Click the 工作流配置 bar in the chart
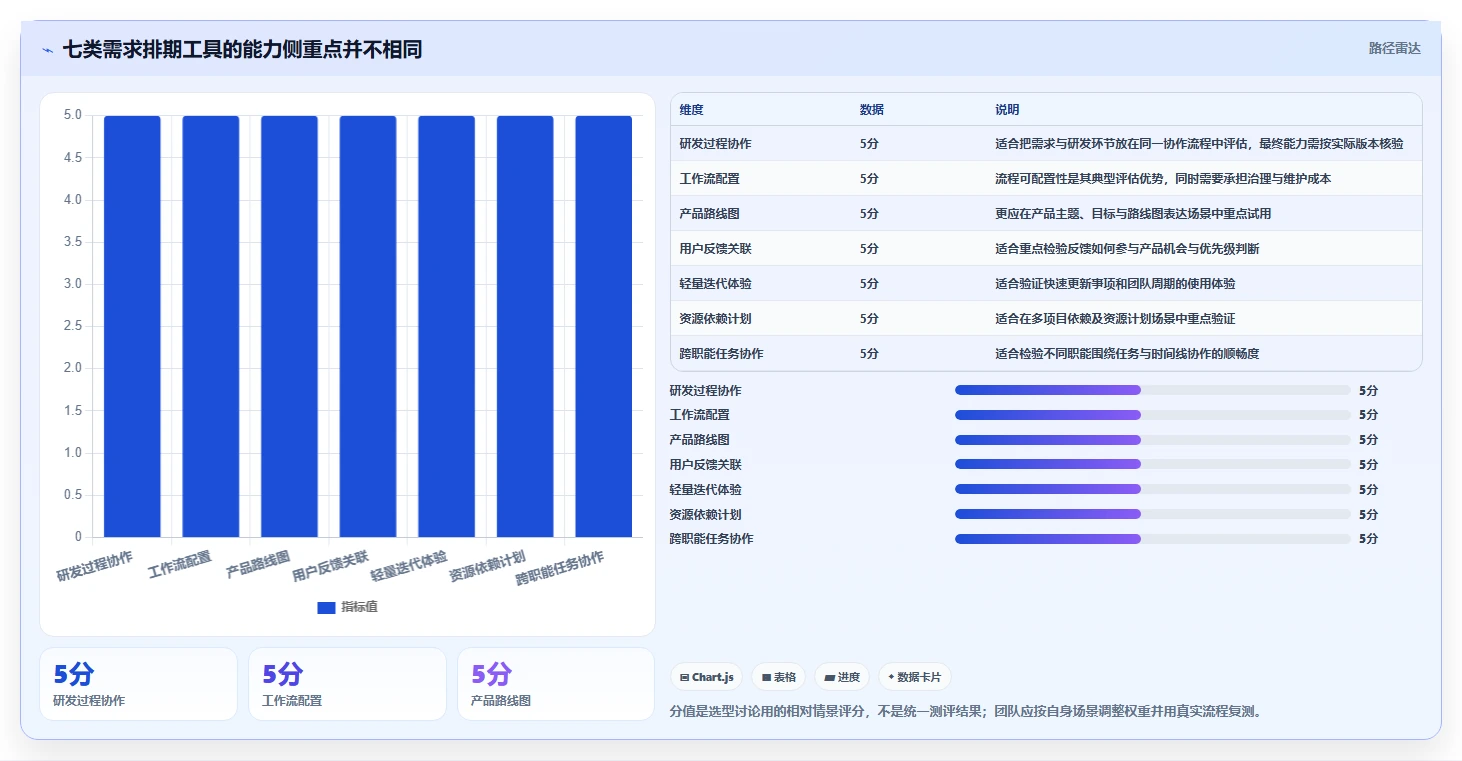1462x761 pixels. click(x=211, y=326)
